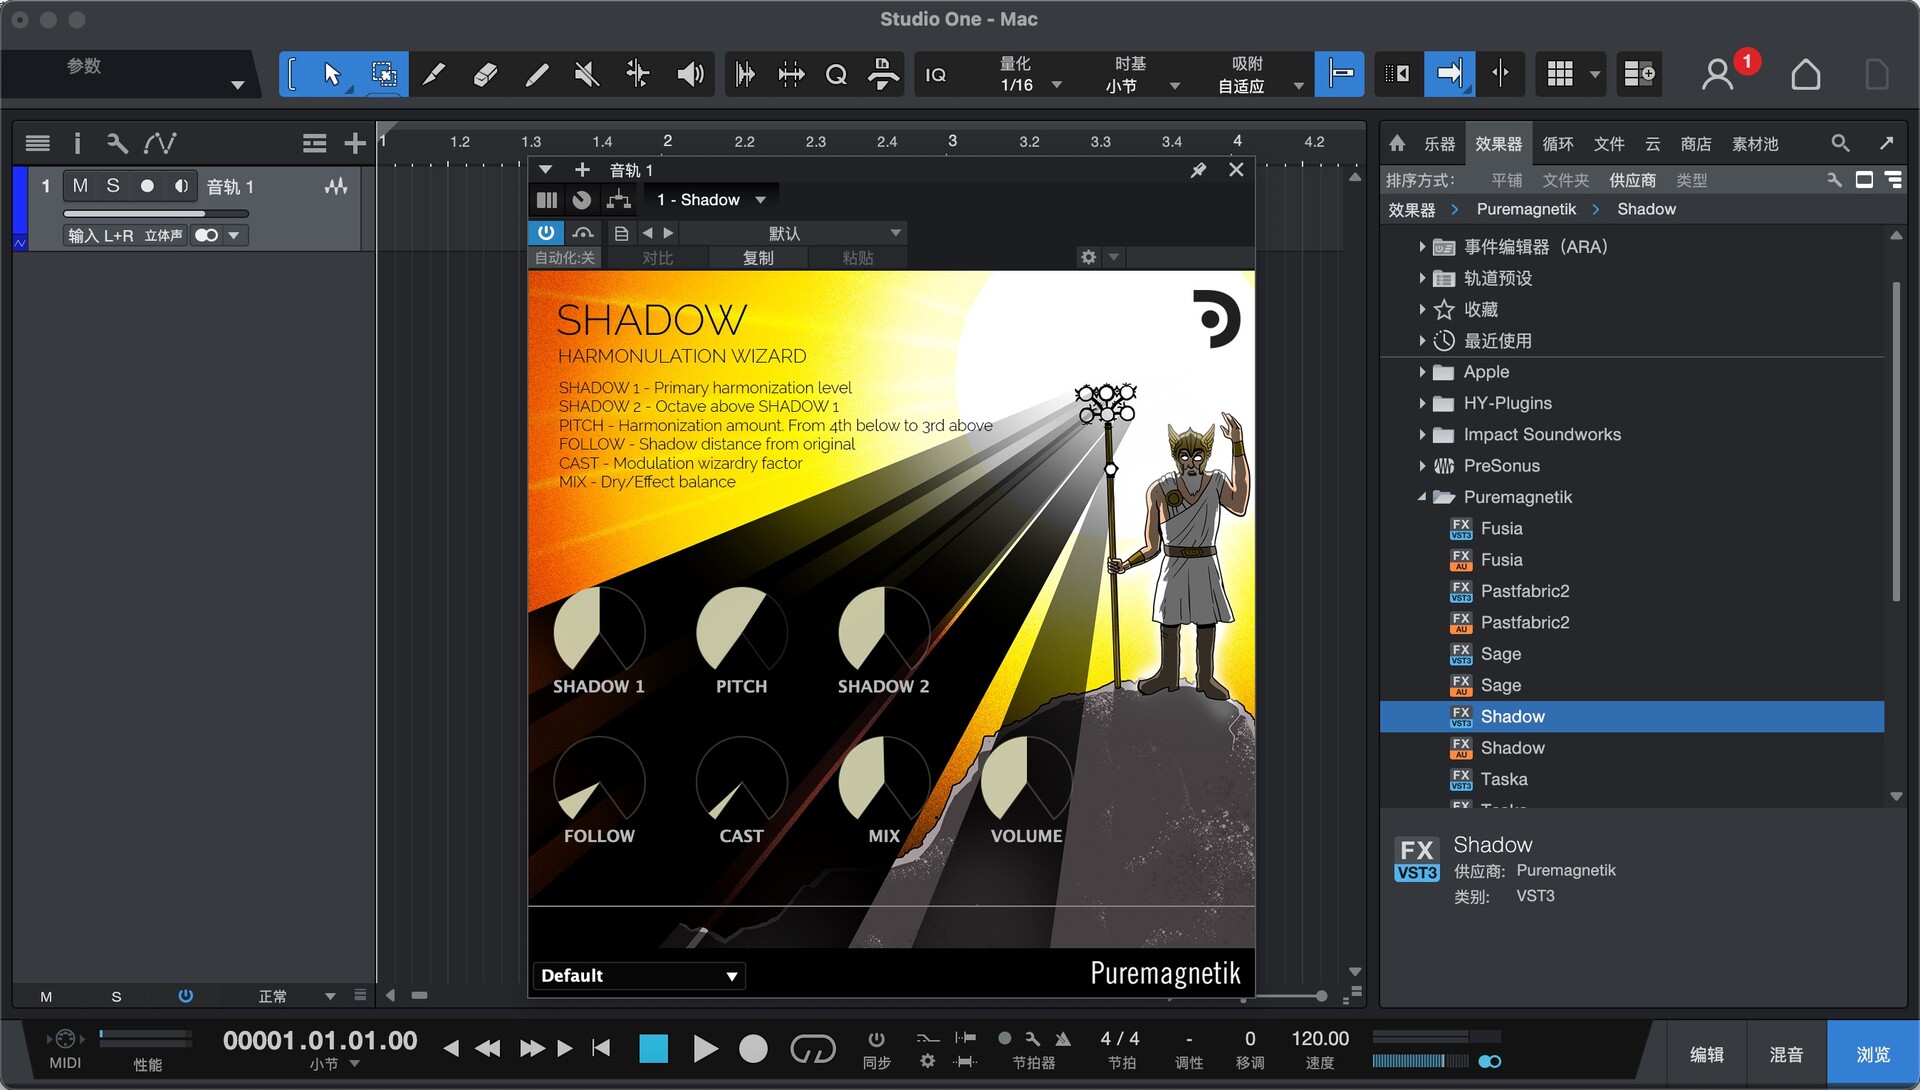Expand the Apple vendor folder
The image size is (1920, 1090).
click(x=1422, y=372)
